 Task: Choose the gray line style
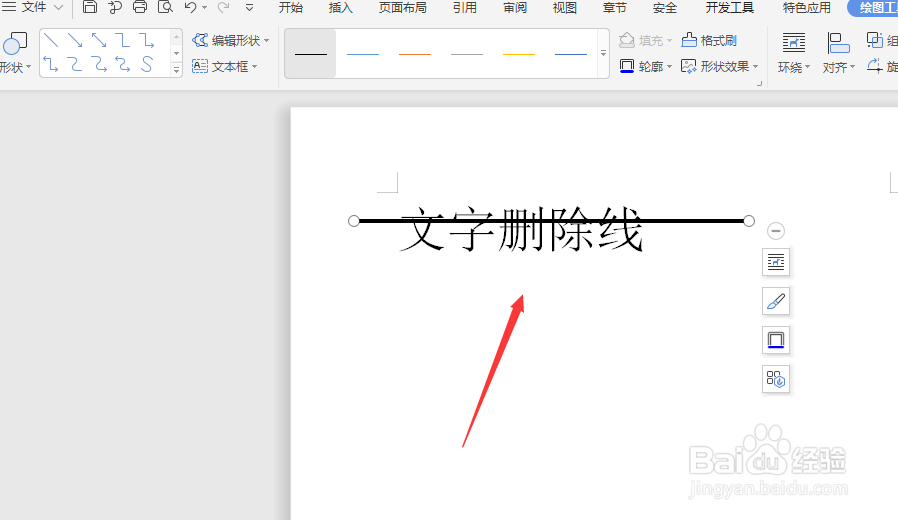point(467,54)
